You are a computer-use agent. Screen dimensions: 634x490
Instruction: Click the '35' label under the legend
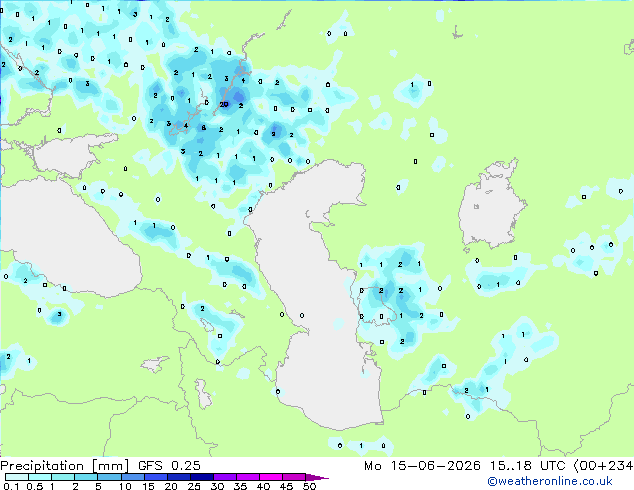pyautogui.click(x=240, y=486)
